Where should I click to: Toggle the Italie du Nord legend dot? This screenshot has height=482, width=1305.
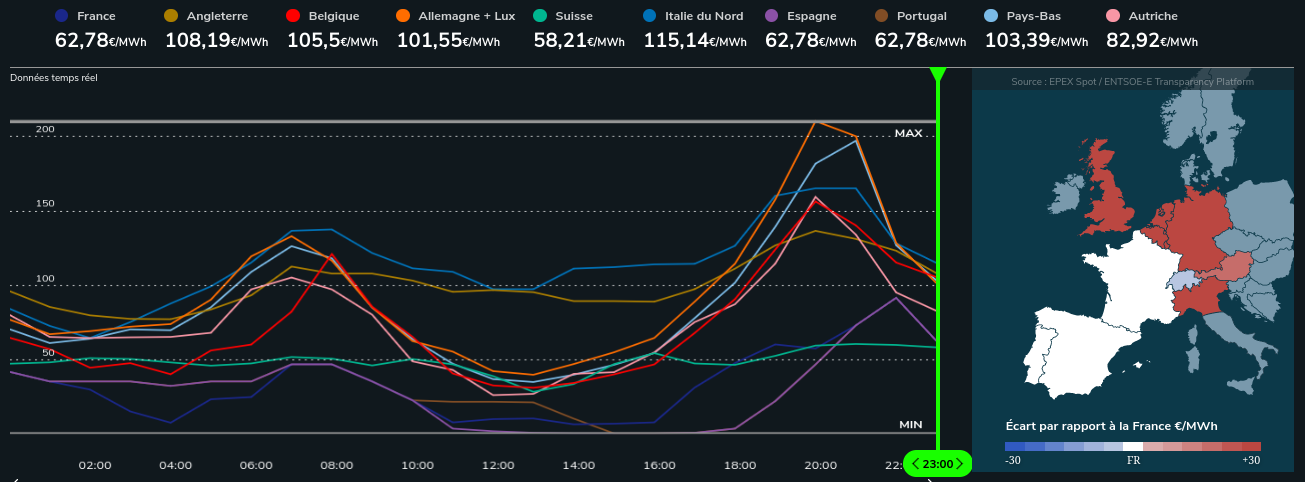point(651,16)
